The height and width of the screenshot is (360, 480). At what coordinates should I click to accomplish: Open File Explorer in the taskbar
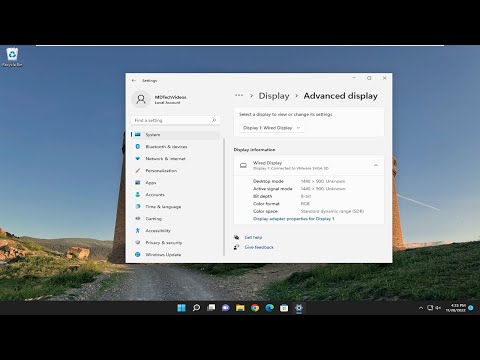[240, 308]
